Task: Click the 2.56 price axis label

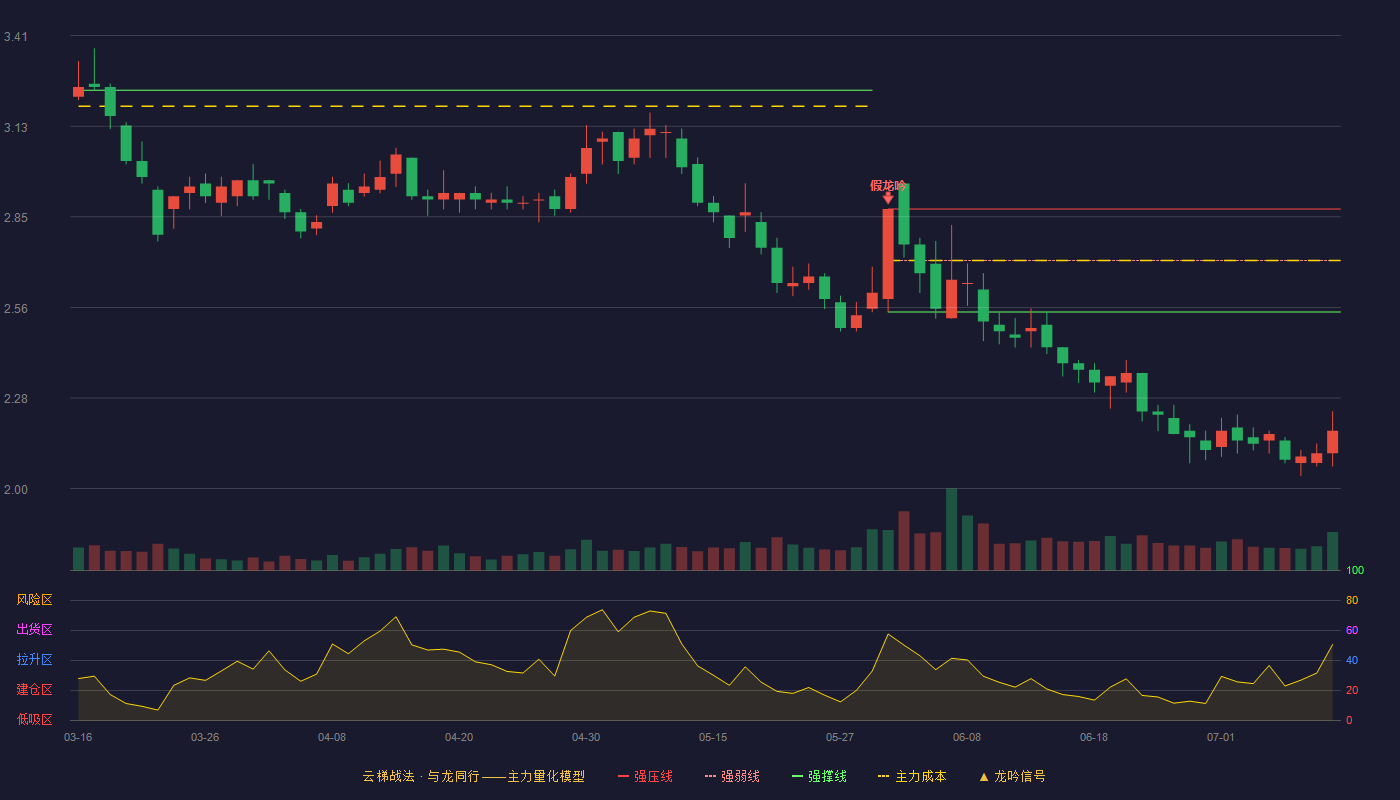Action: tap(16, 309)
